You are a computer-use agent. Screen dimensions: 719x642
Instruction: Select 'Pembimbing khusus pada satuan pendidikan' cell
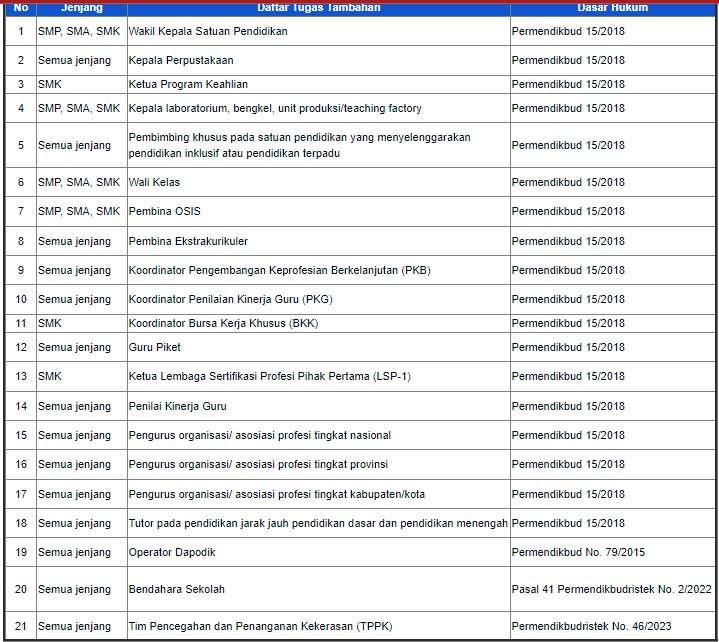[x=319, y=145]
